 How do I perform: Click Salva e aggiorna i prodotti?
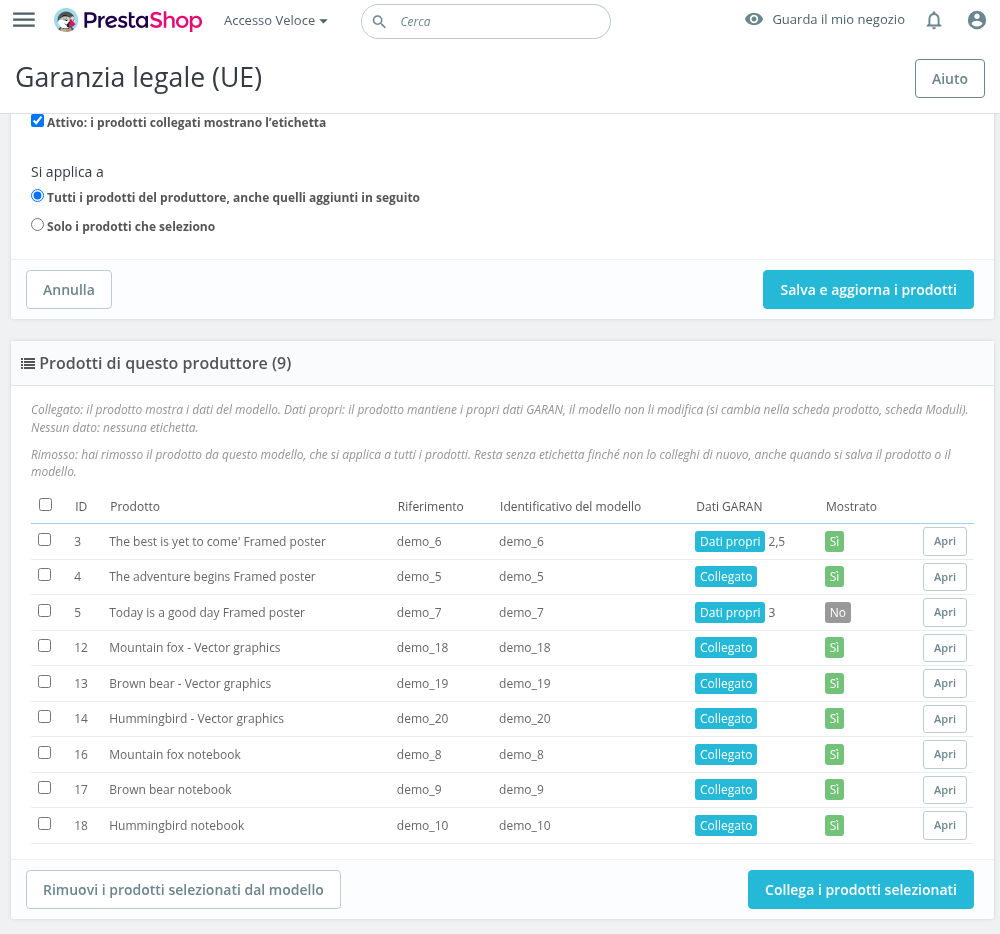pos(868,289)
